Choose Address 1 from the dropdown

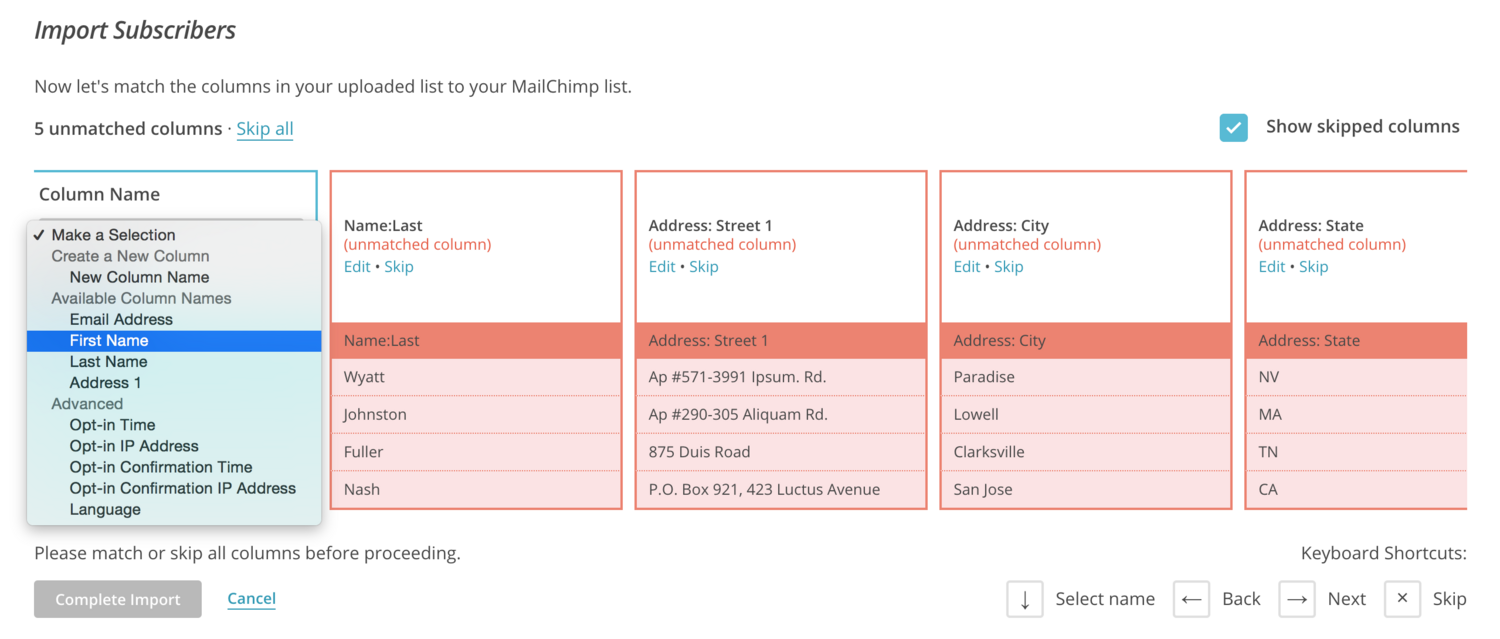point(105,383)
